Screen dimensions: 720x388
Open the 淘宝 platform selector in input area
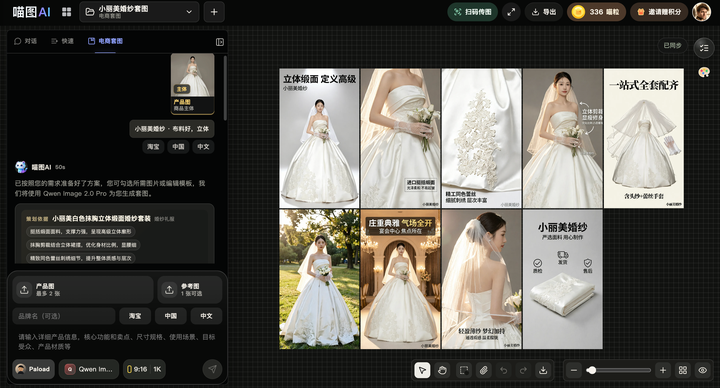135,316
